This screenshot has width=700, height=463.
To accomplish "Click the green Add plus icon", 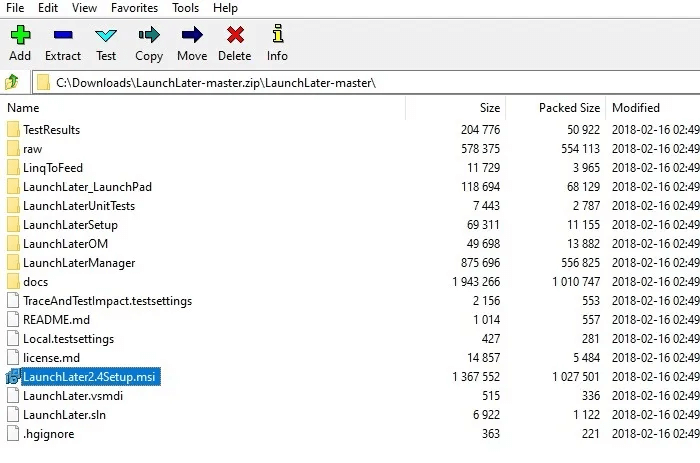I will tap(20, 35).
